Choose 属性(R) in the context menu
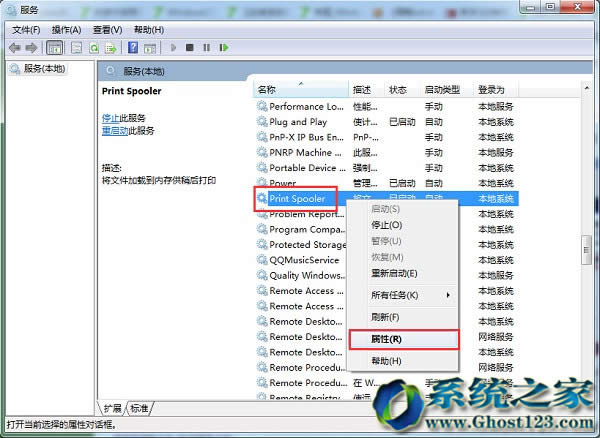Viewport: 600px width, 438px height. coord(404,339)
